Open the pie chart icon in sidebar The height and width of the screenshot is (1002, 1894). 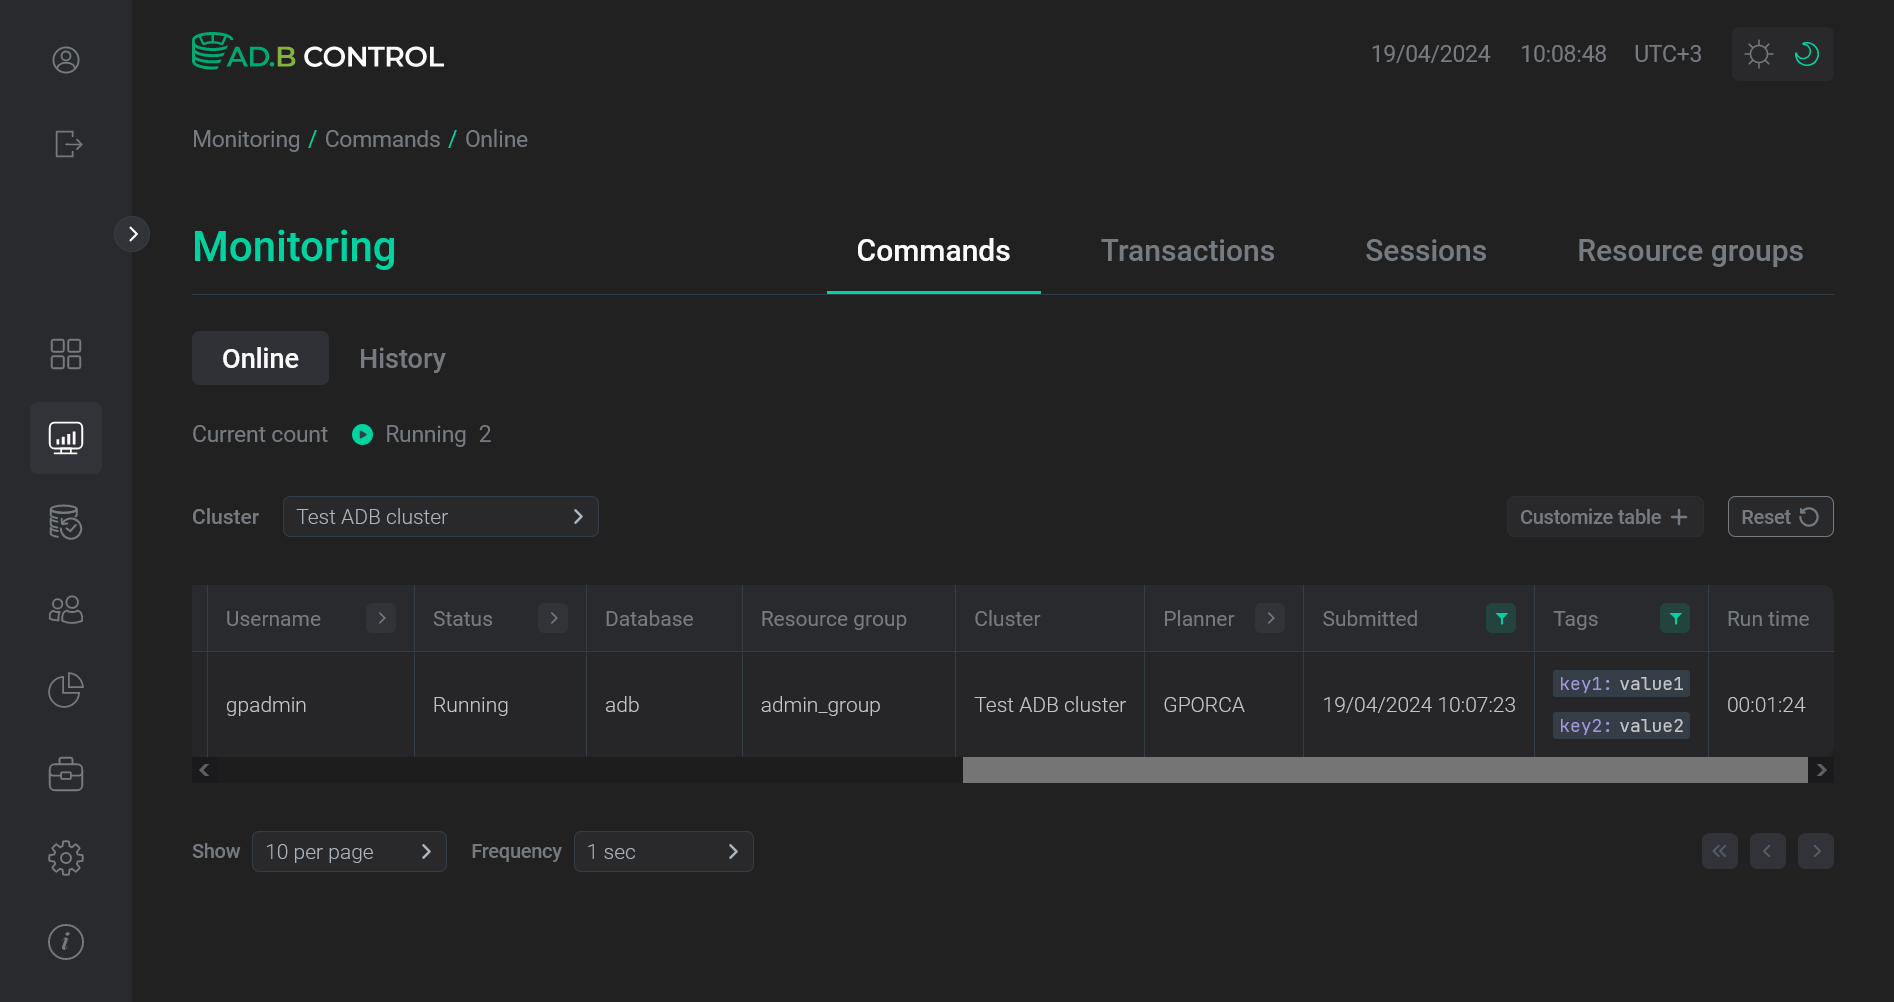pos(65,690)
